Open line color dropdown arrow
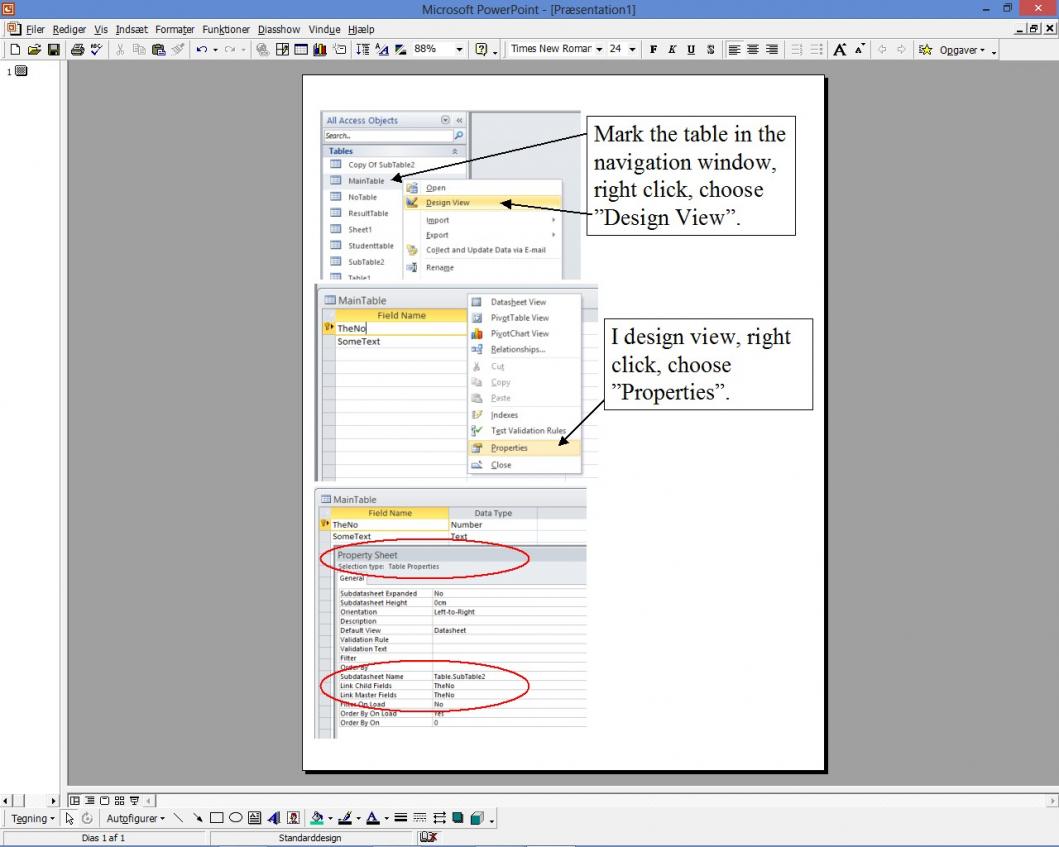Screen dimensions: 1059x847 (358, 818)
